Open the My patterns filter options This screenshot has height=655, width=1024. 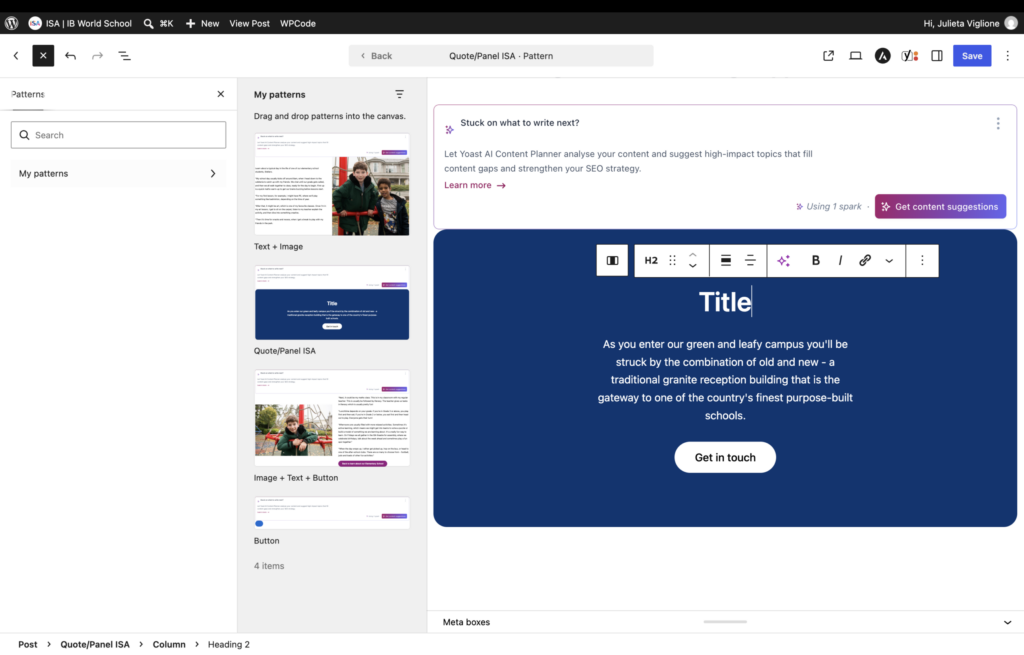pos(399,94)
